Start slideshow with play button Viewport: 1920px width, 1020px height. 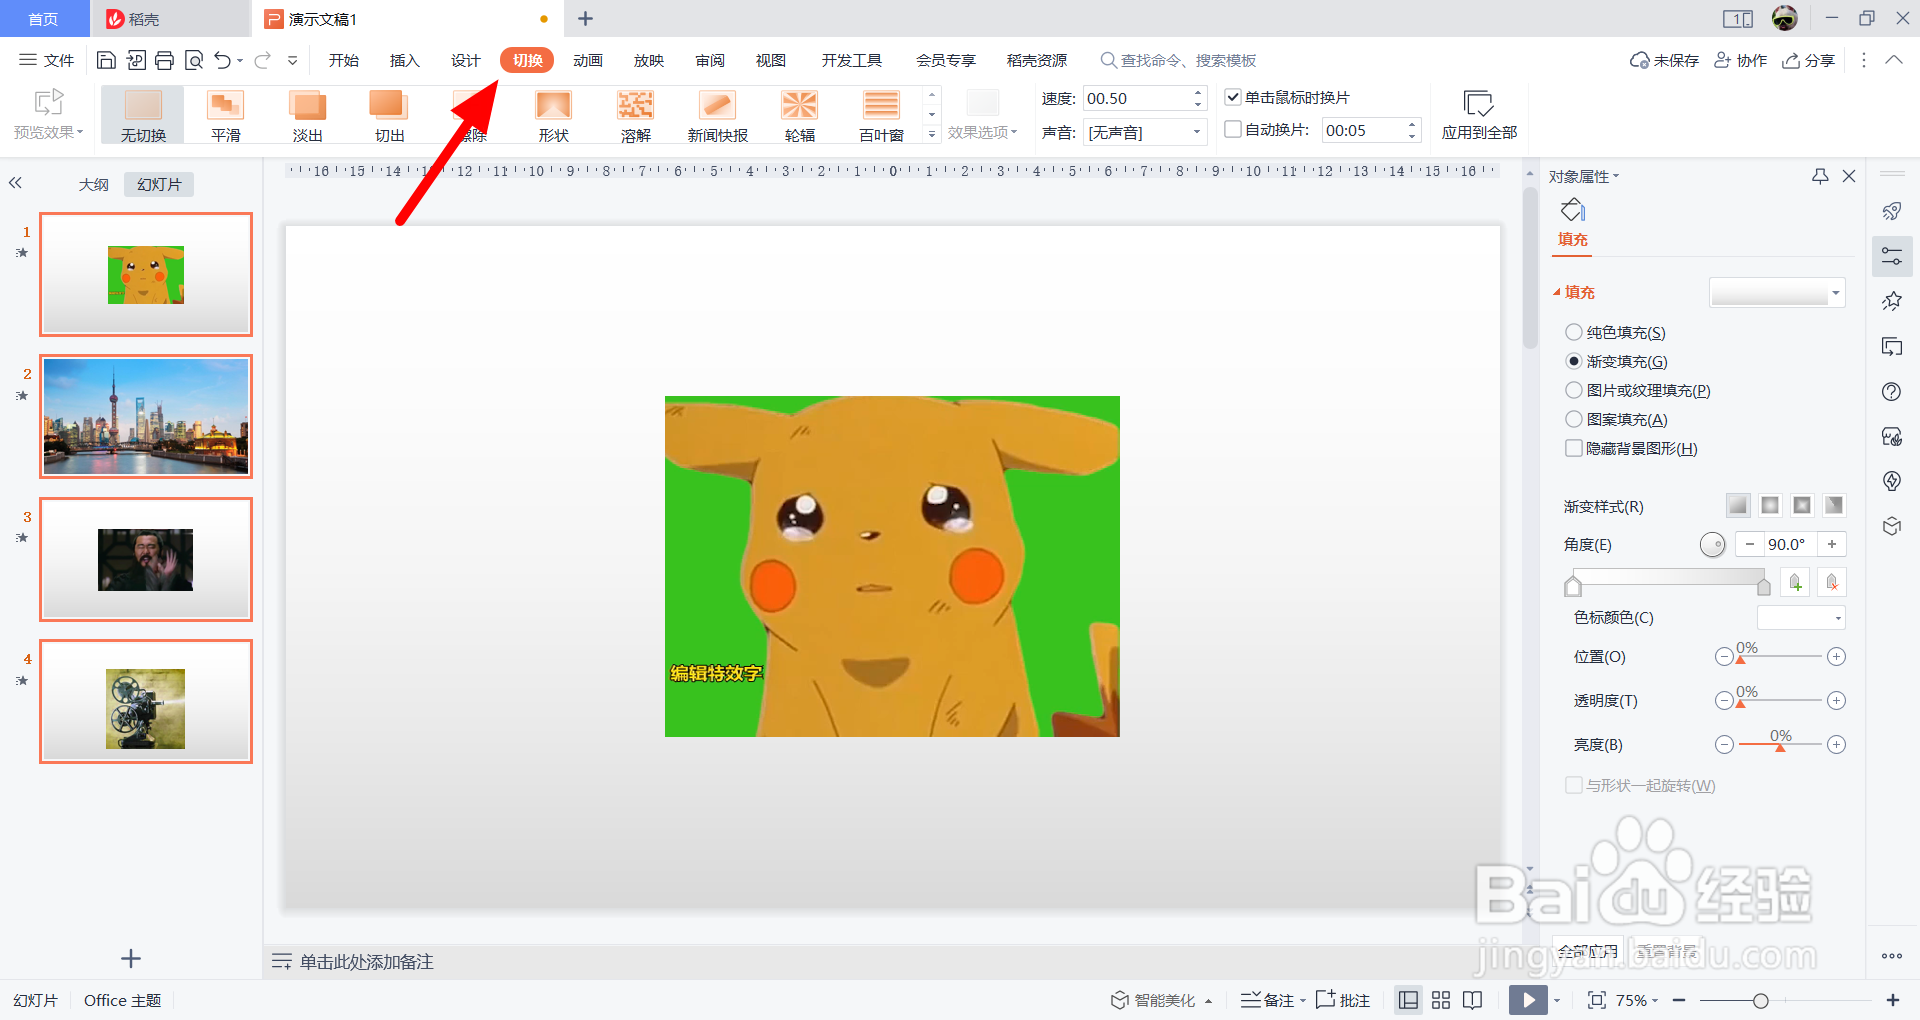pos(1528,1000)
